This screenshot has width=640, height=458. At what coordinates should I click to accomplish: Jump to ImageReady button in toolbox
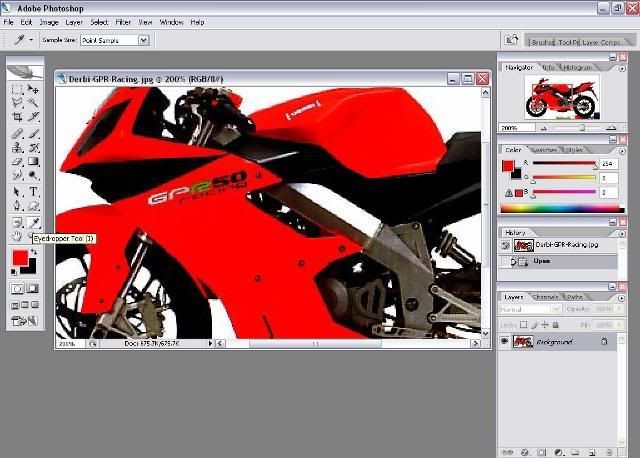point(24,321)
